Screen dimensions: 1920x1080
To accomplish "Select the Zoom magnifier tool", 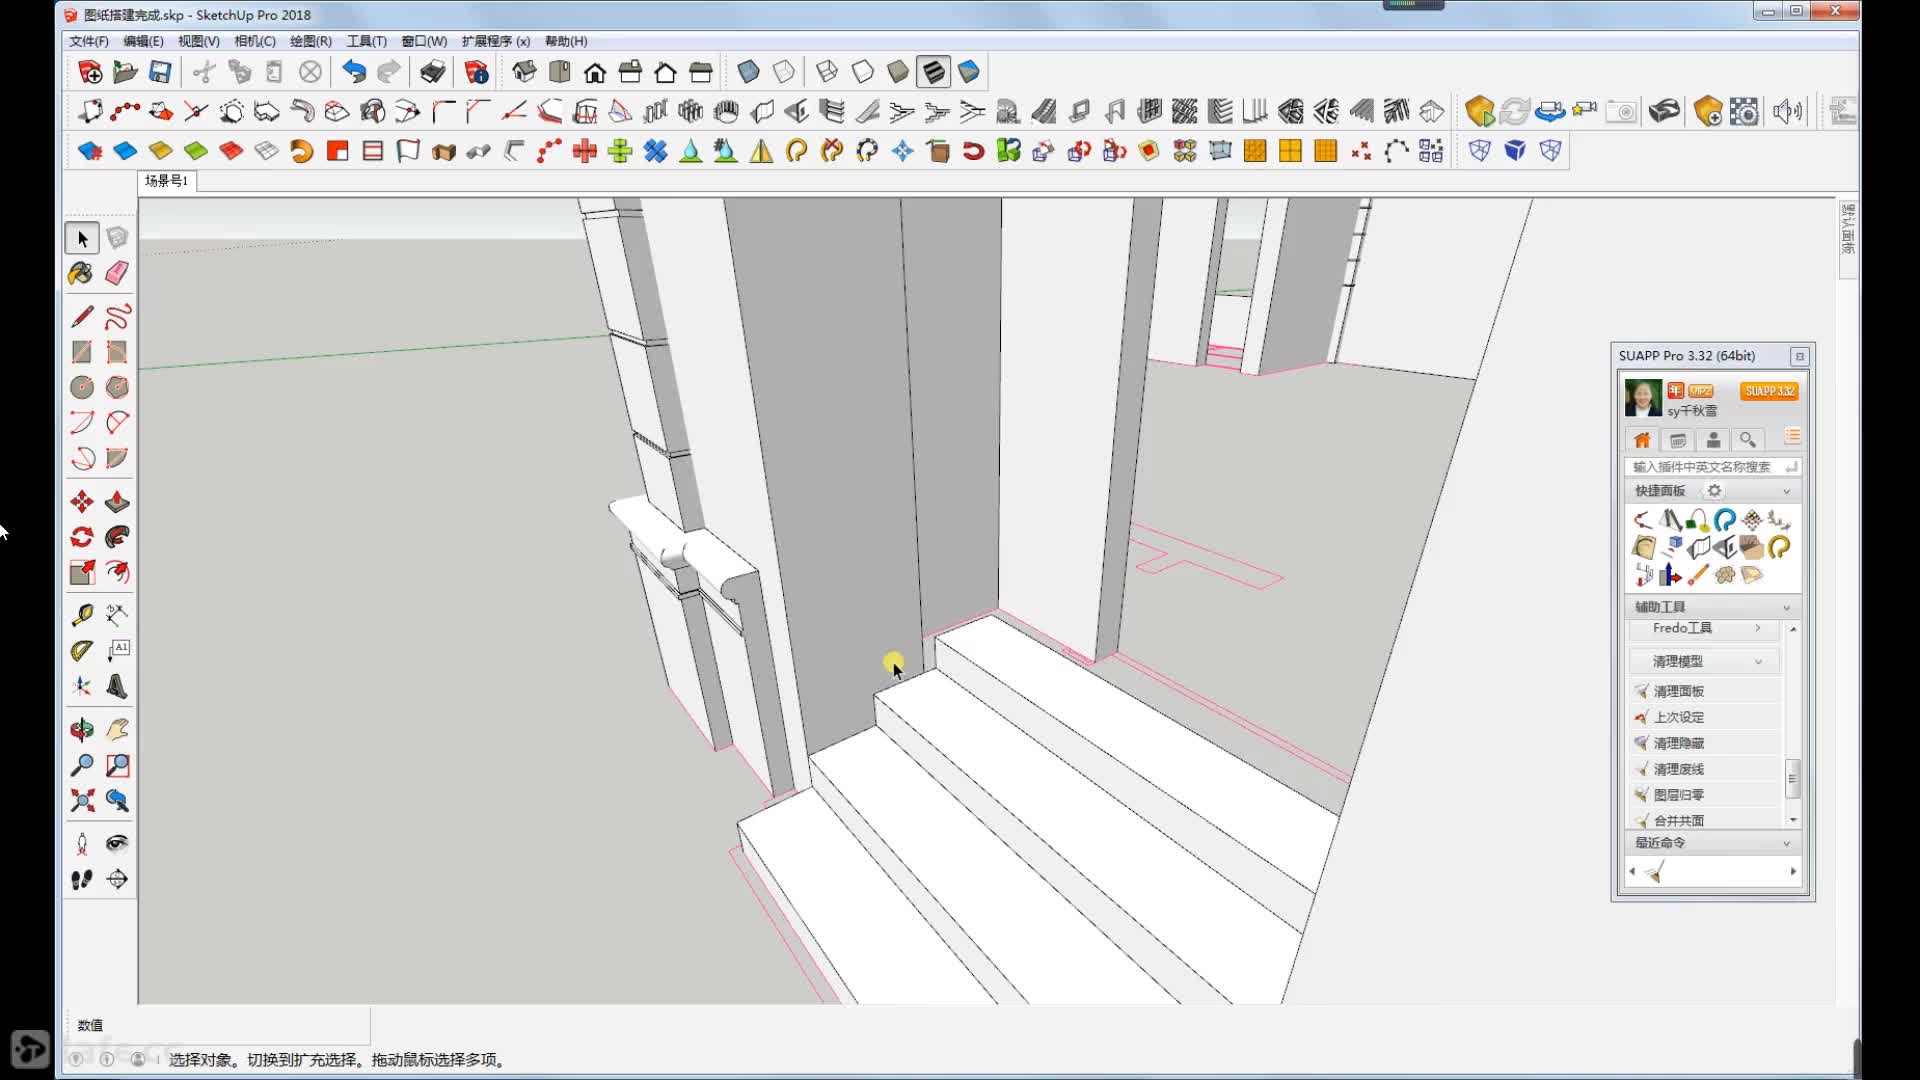I will [x=82, y=765].
